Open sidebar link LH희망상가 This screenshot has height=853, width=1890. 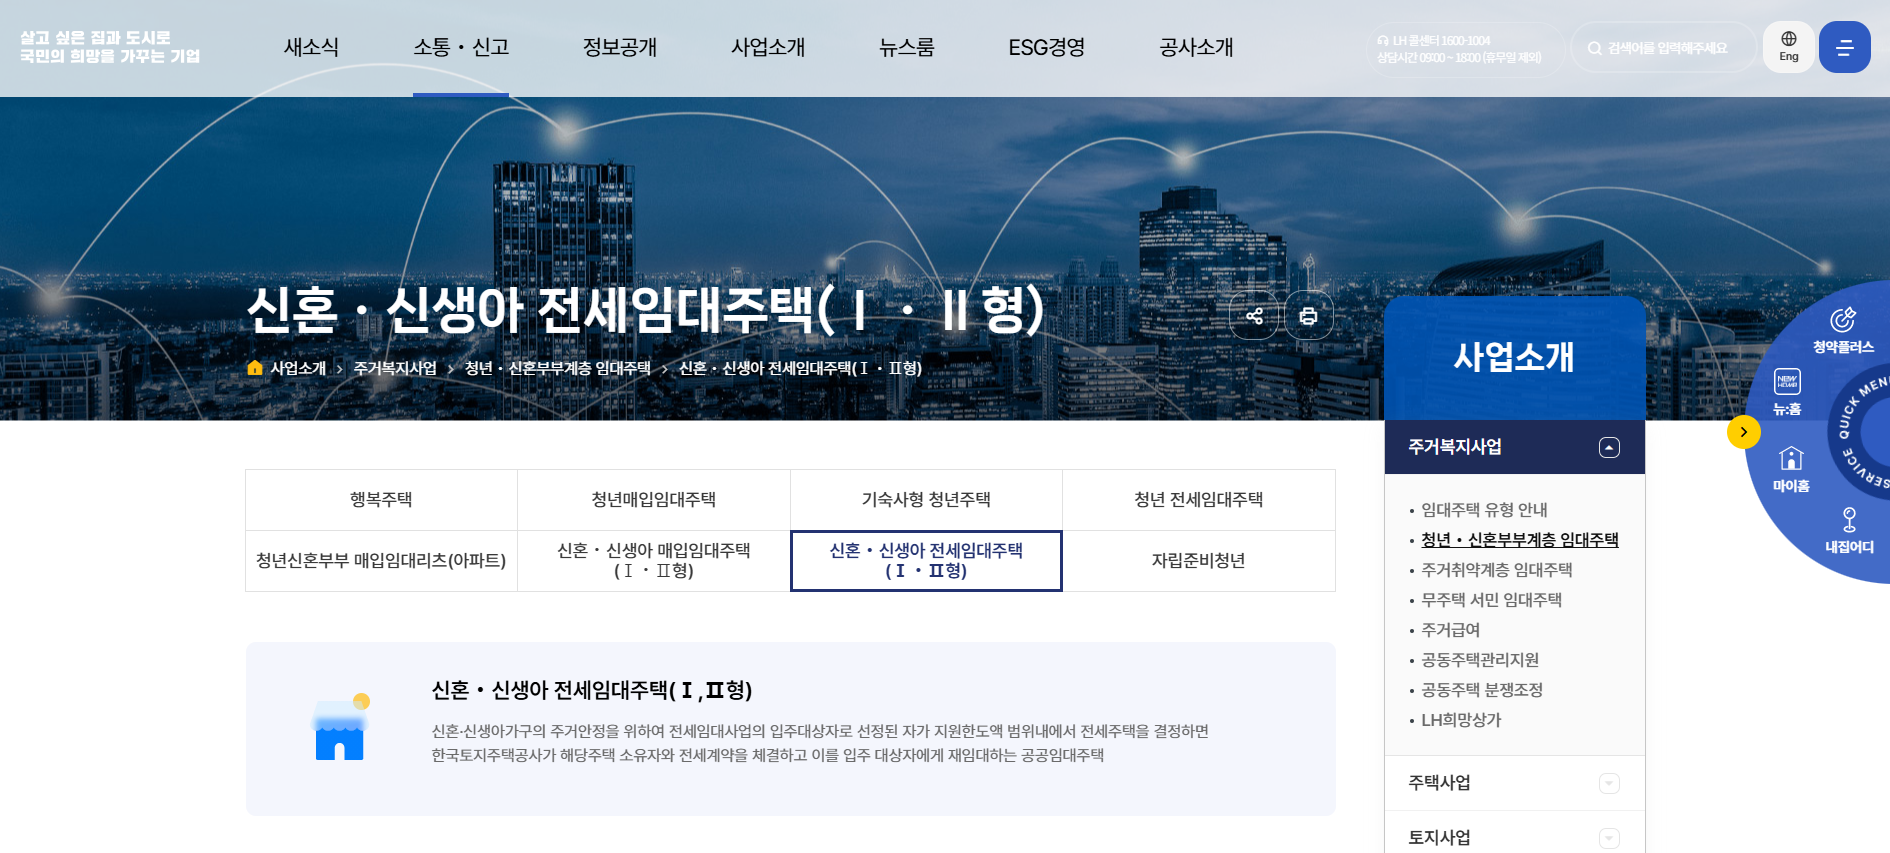click(1461, 720)
